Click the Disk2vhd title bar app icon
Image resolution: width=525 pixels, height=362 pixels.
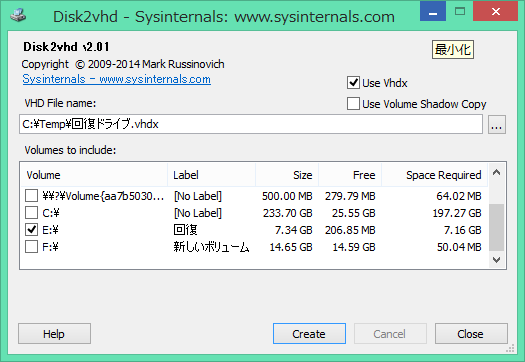pyautogui.click(x=18, y=15)
